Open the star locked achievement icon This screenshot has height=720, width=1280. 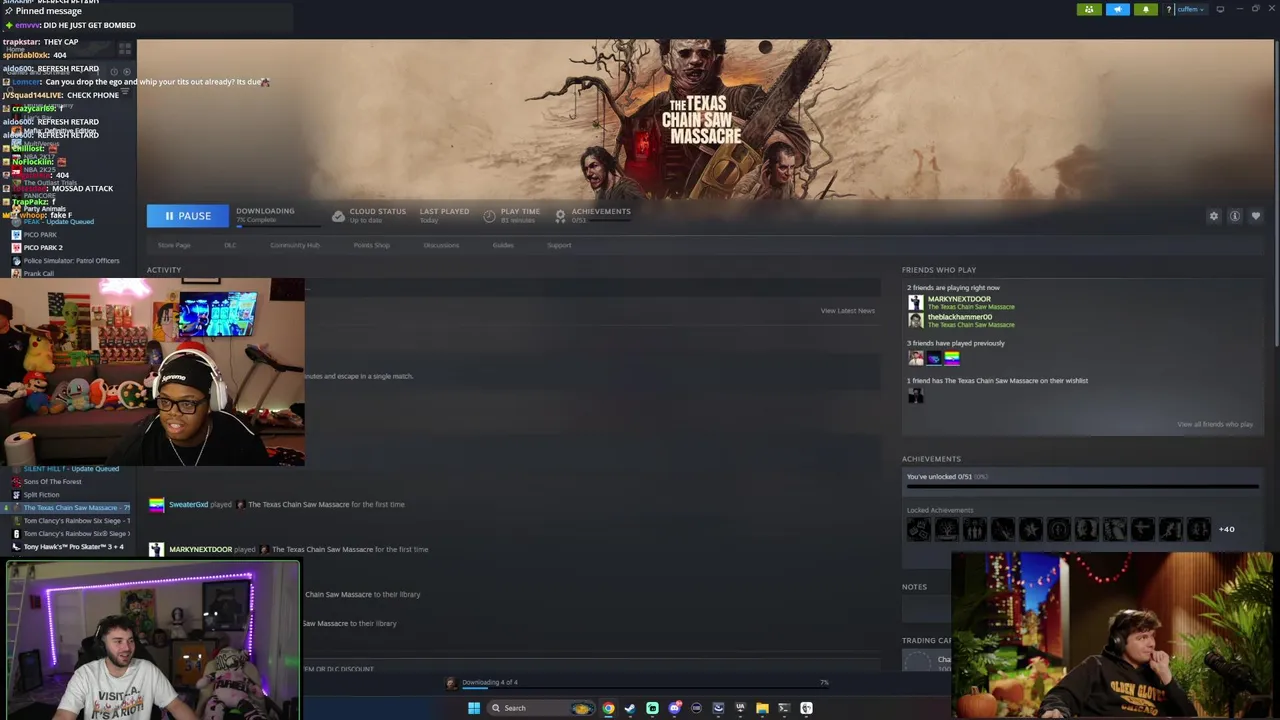1030,529
